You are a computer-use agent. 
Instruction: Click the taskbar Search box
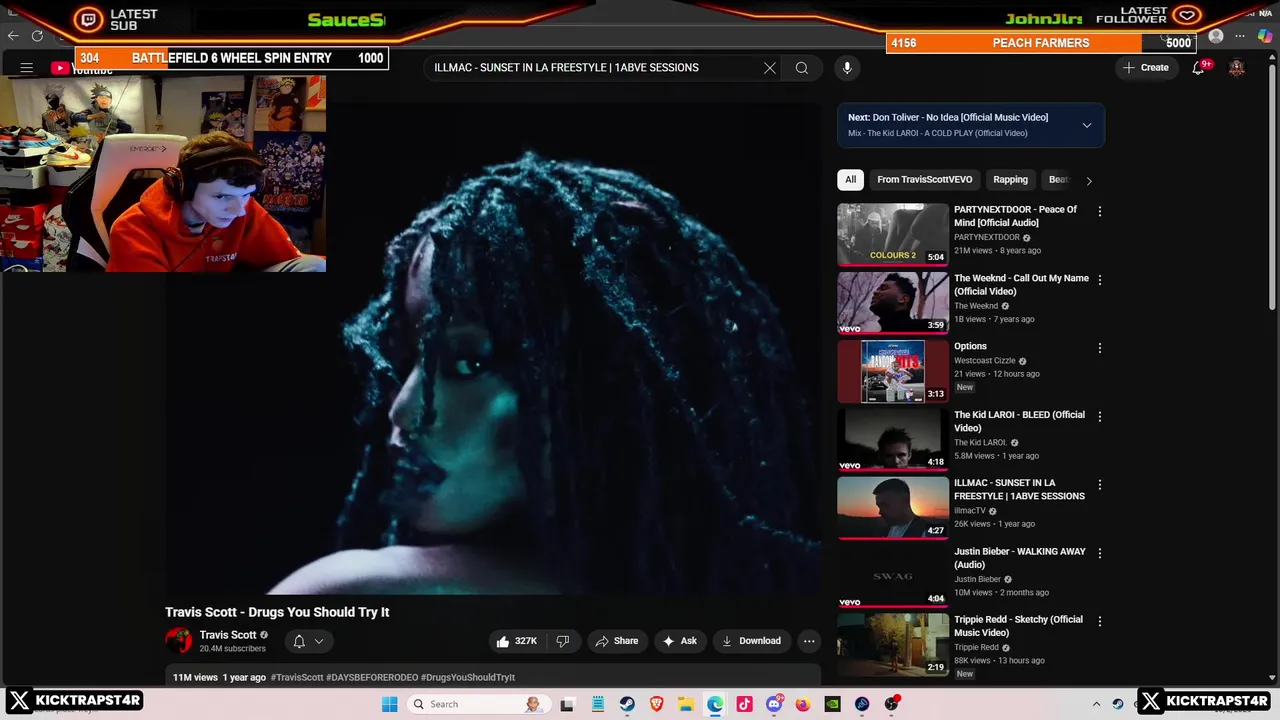click(x=480, y=704)
